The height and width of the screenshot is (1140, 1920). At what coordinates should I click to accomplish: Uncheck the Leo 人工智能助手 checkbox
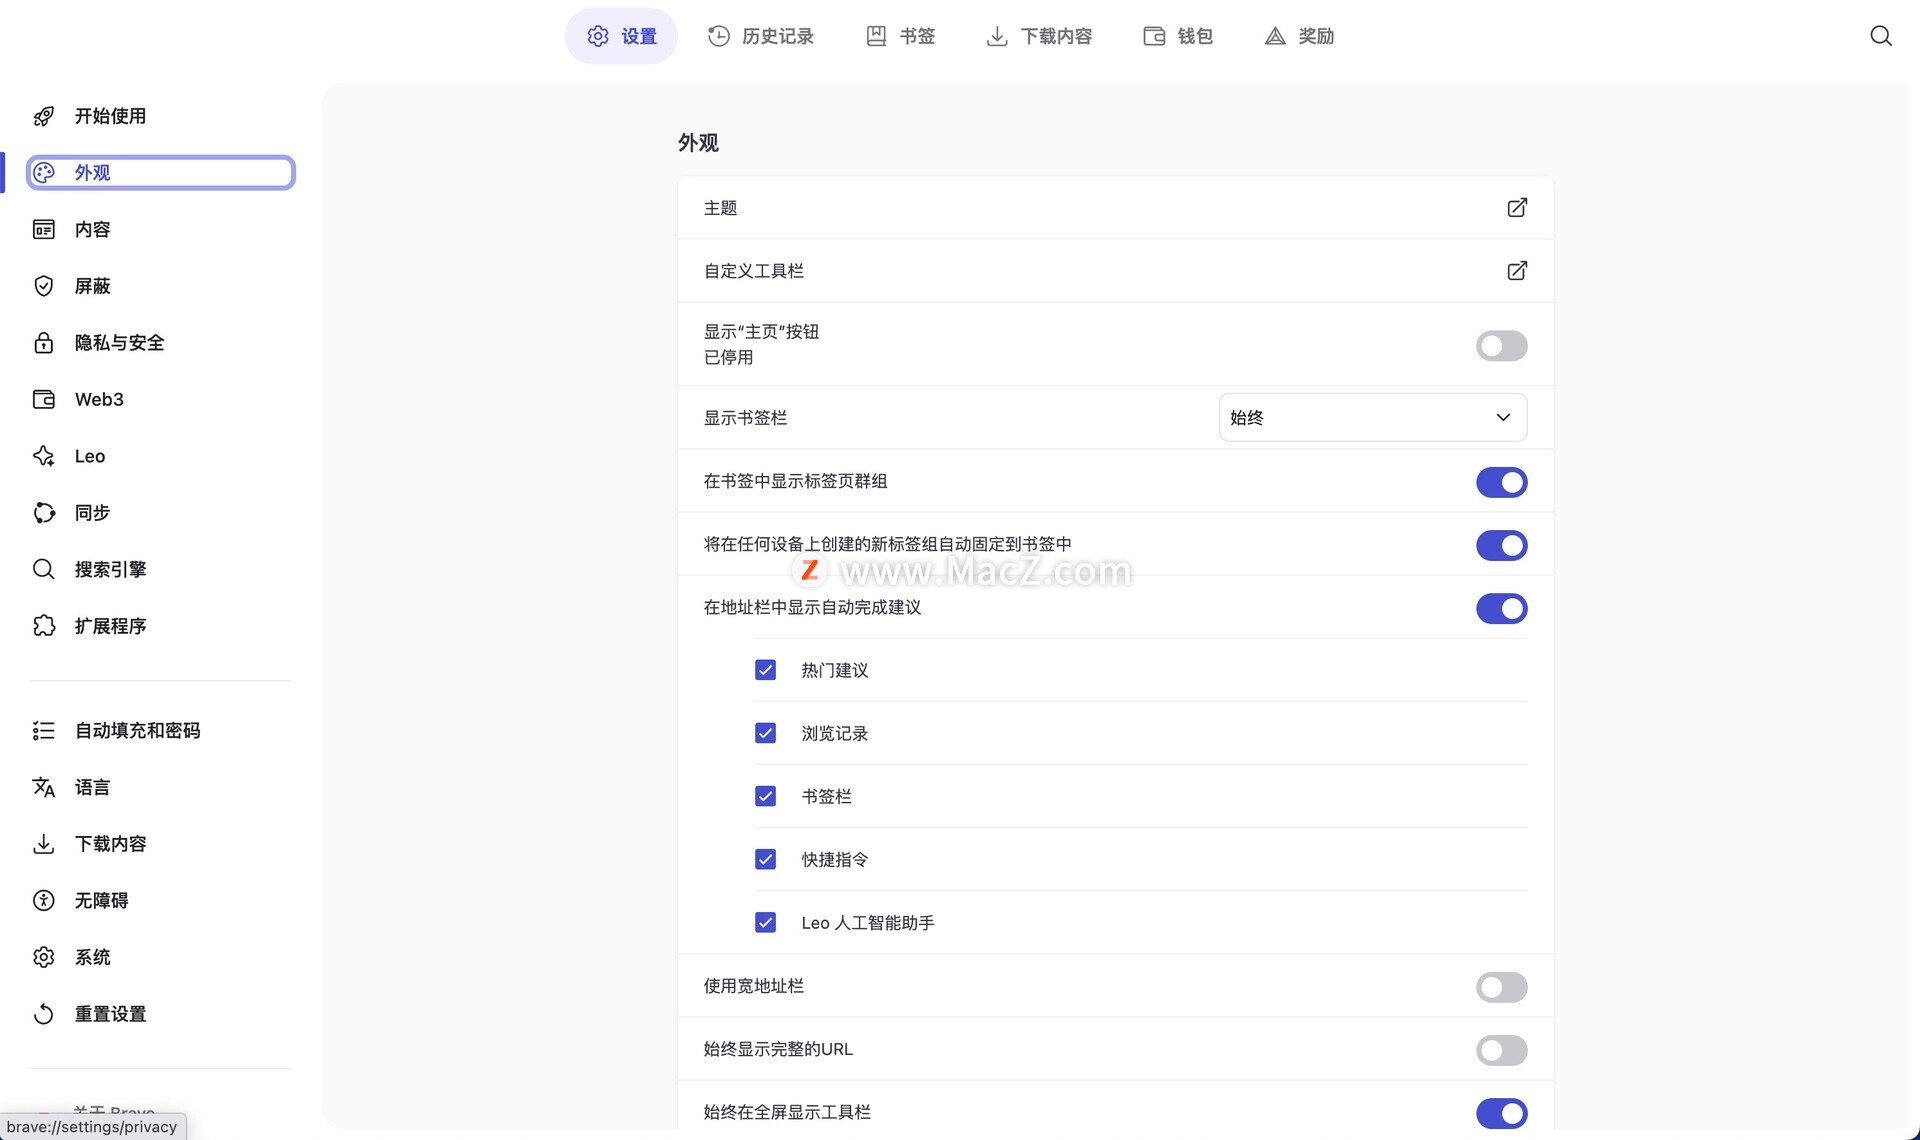765,922
